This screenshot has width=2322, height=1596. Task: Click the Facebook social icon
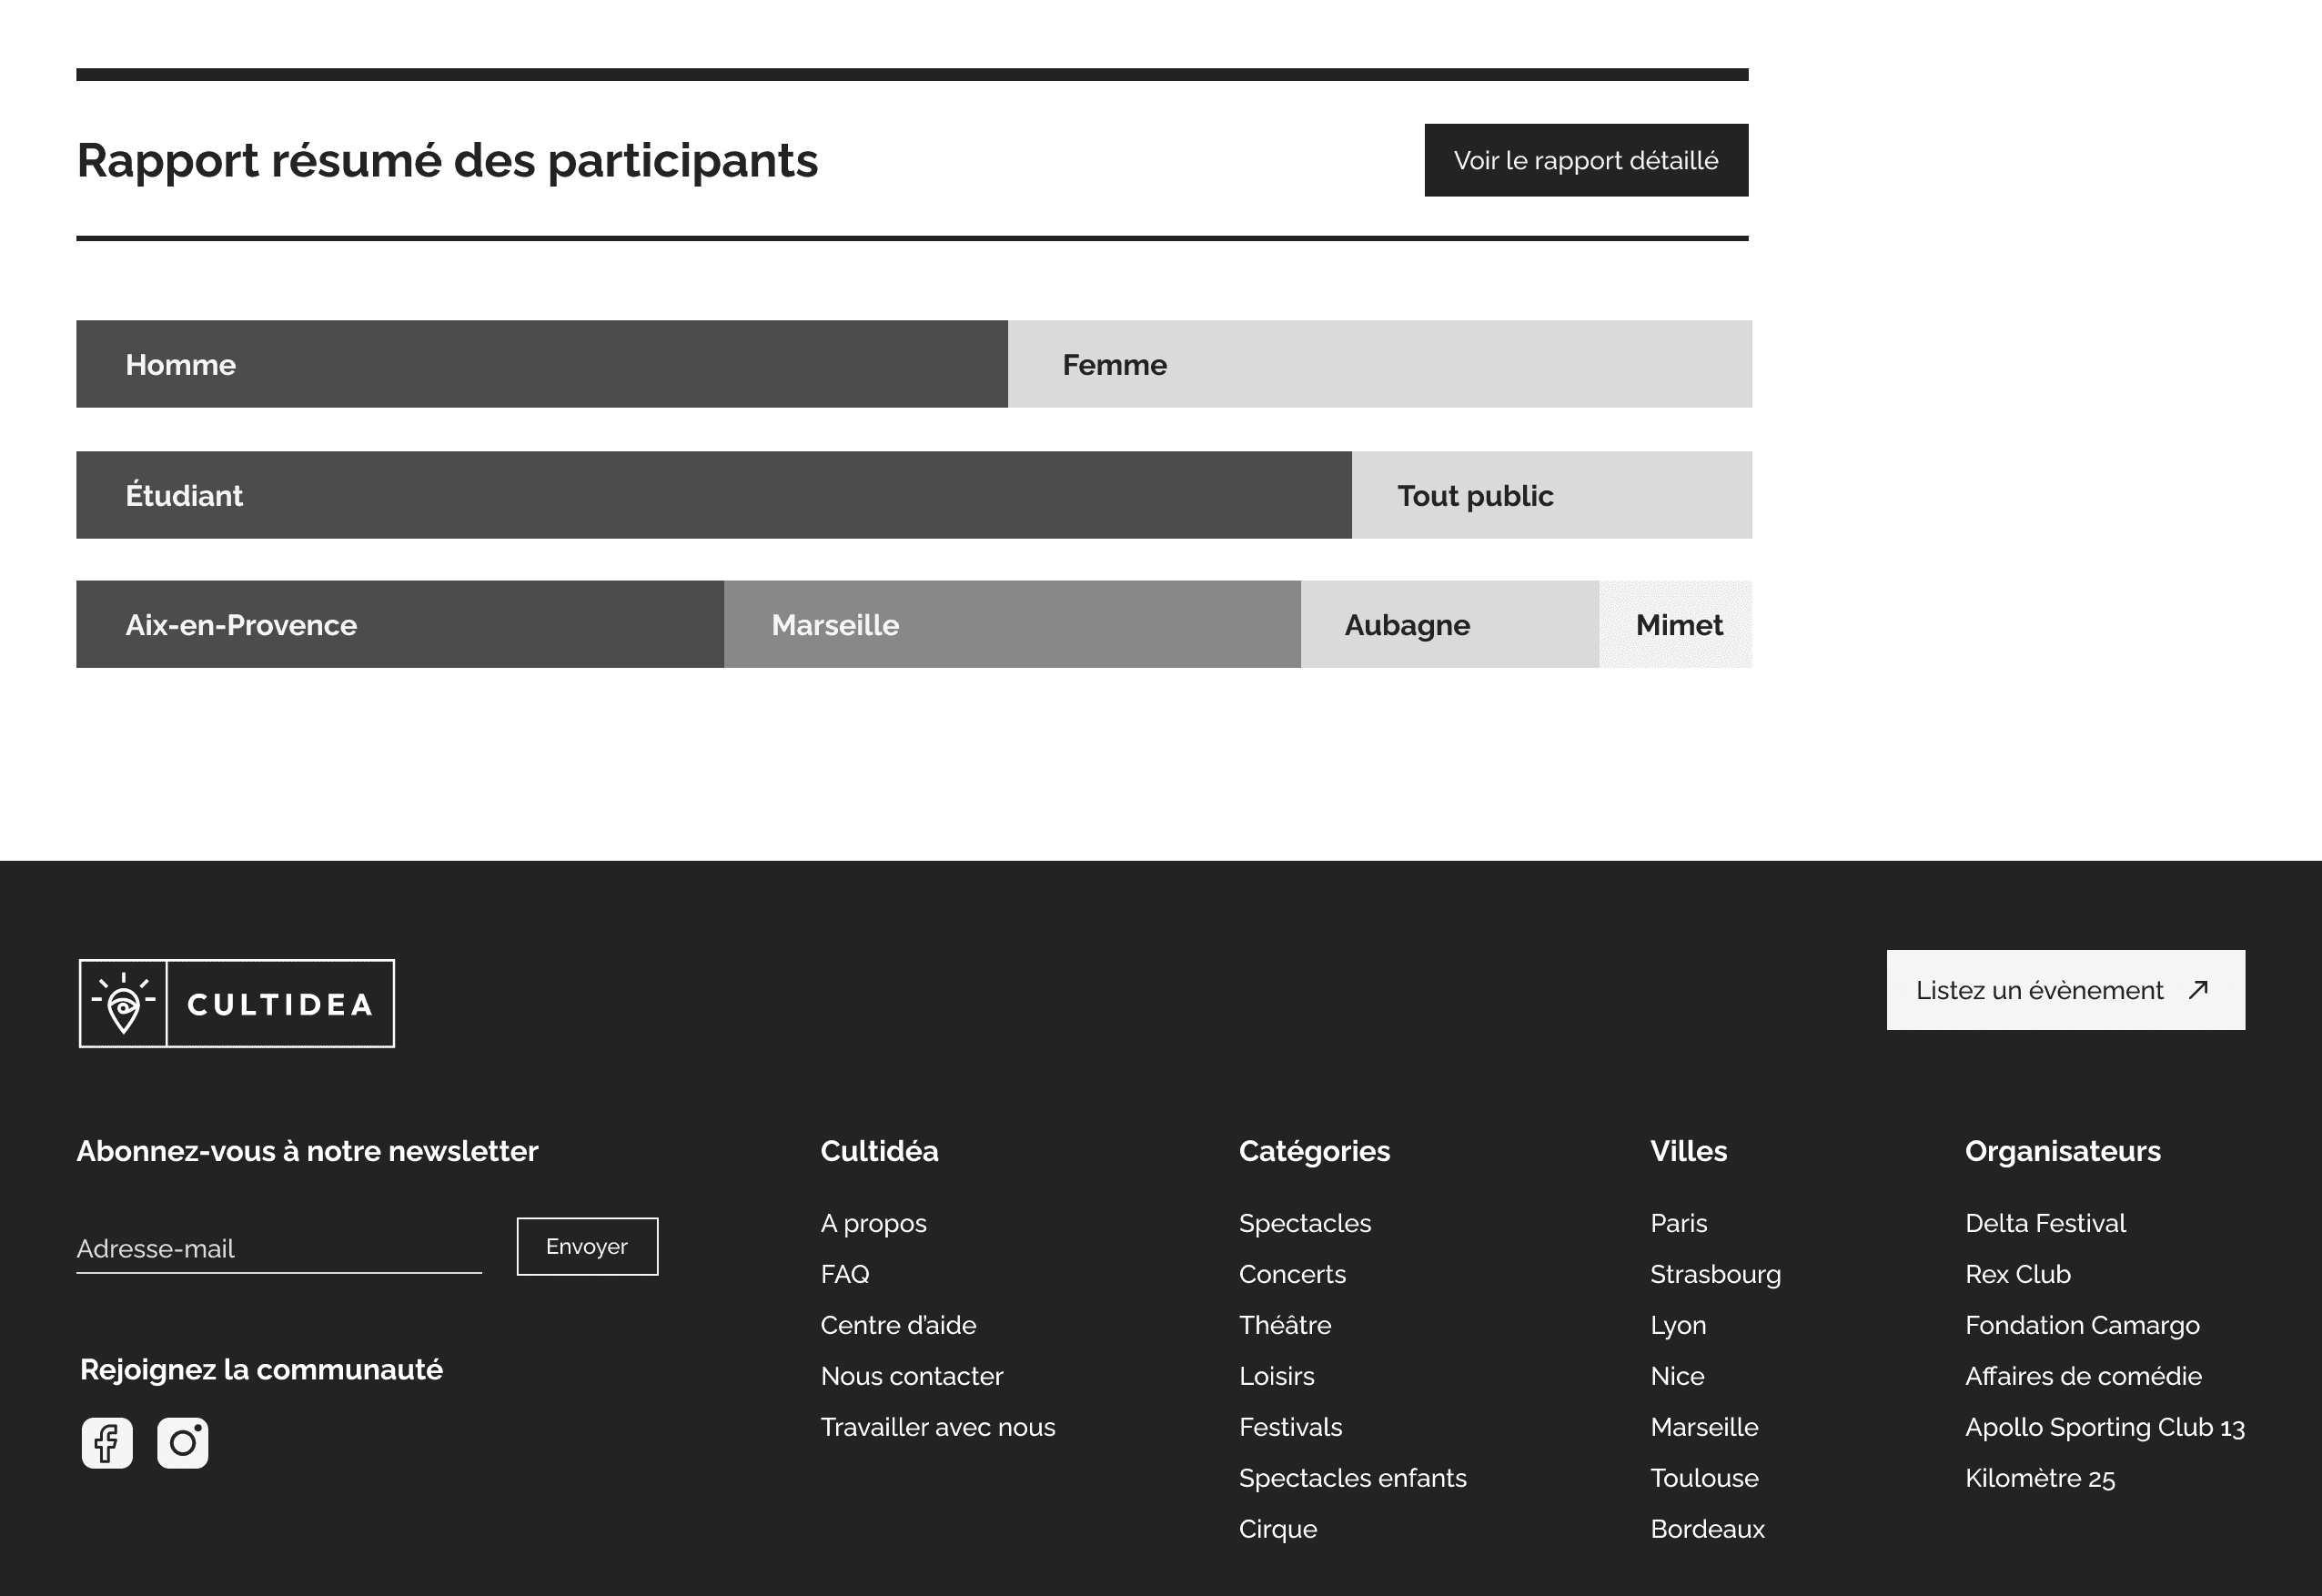[107, 1443]
